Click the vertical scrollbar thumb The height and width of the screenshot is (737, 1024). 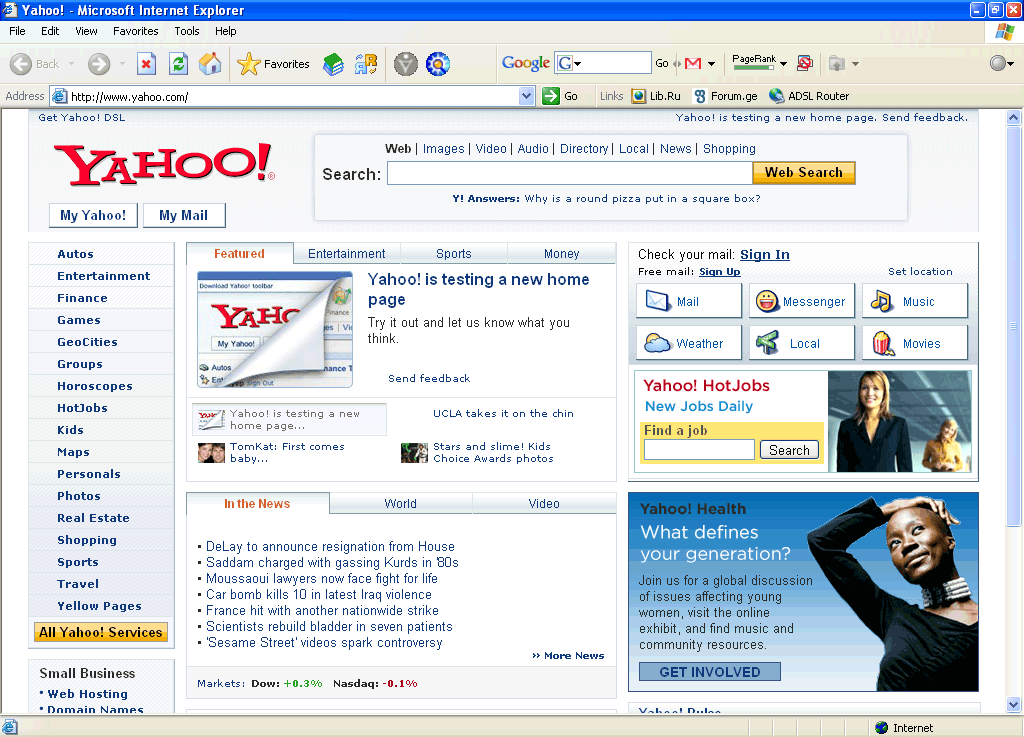click(1014, 326)
